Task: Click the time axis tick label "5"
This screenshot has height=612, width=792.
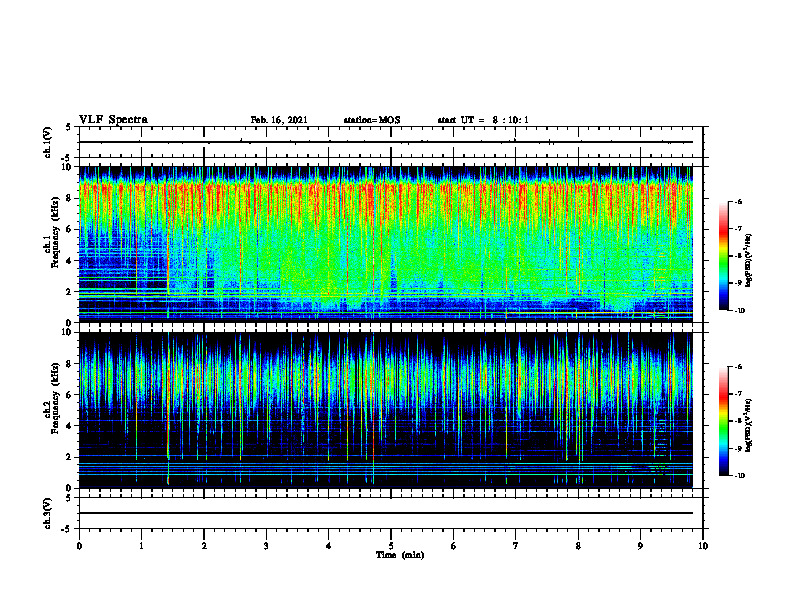Action: tap(391, 546)
